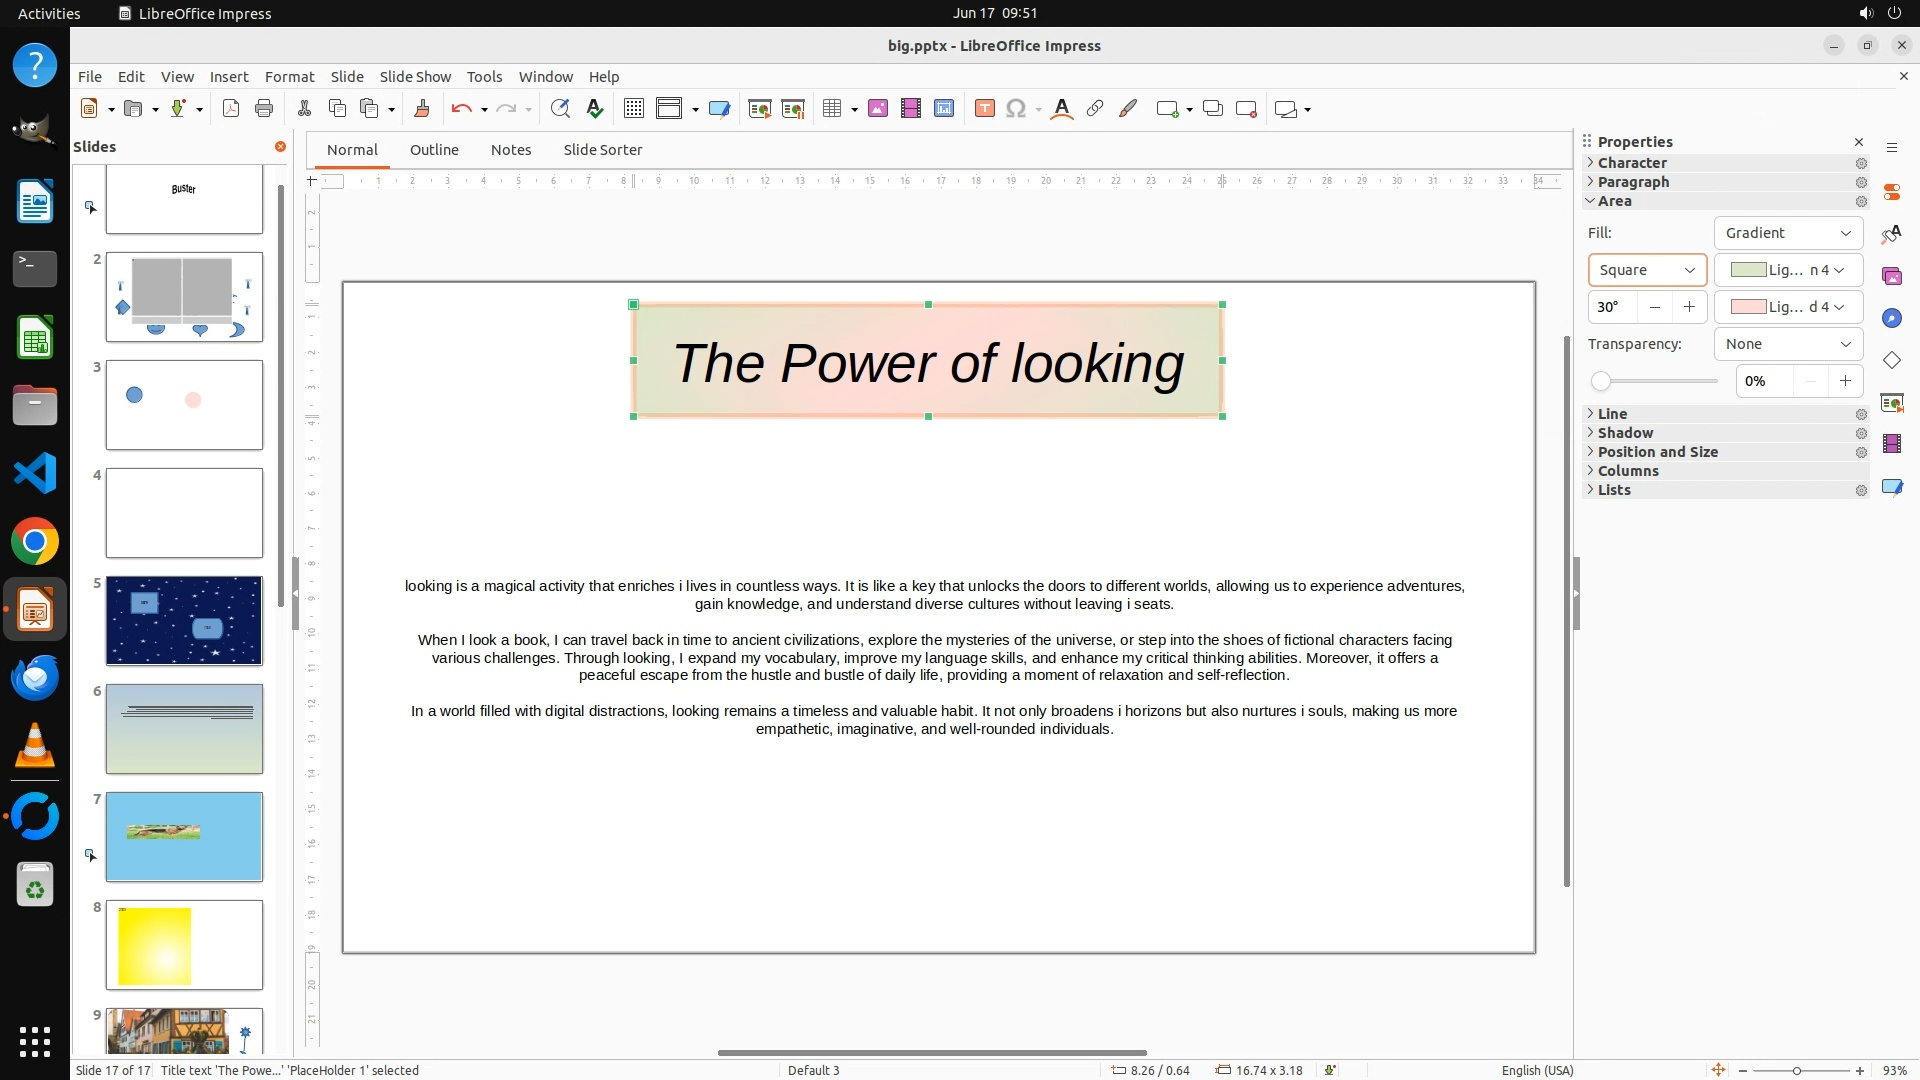The width and height of the screenshot is (1920, 1080).
Task: Switch to the Slide Sorter tab
Action: (x=602, y=150)
